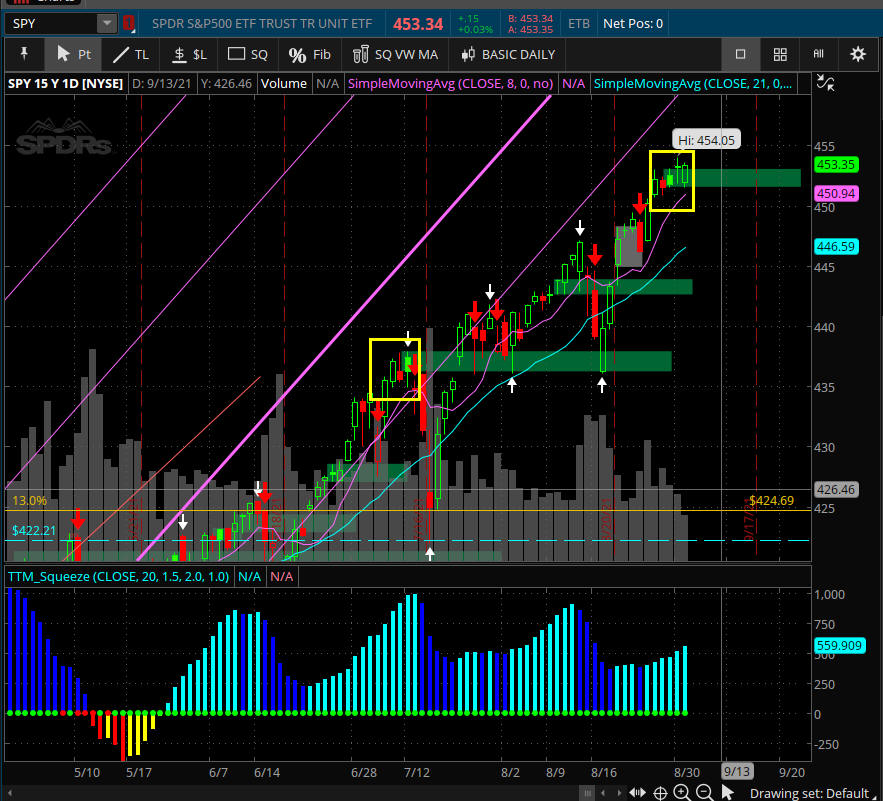Screen dimensions: 883x801
Task: Click the SimpleMovingAvg (CLOSE, 8, 0, no) label
Action: click(x=451, y=84)
